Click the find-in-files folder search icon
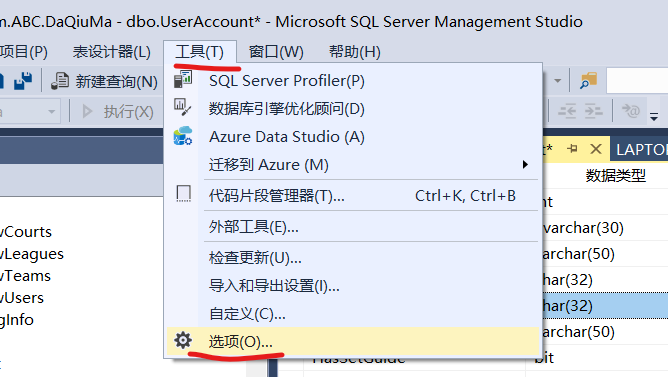Screen dimensions: 668x377 point(589,81)
